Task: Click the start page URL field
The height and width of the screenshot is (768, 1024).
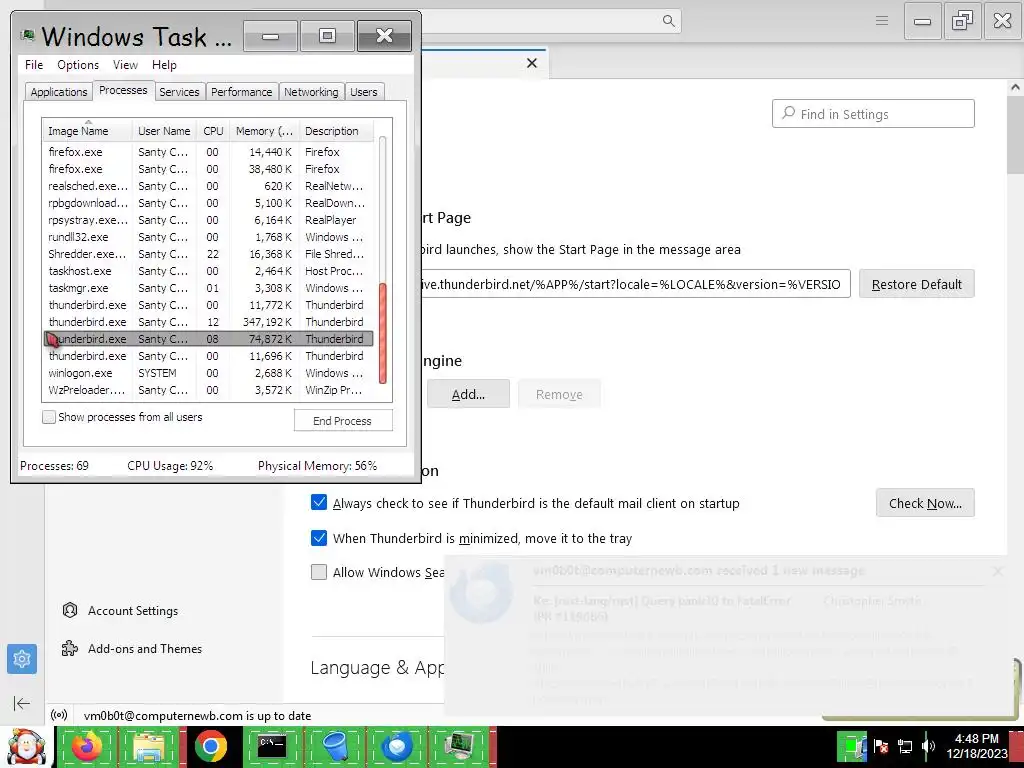Action: click(635, 284)
